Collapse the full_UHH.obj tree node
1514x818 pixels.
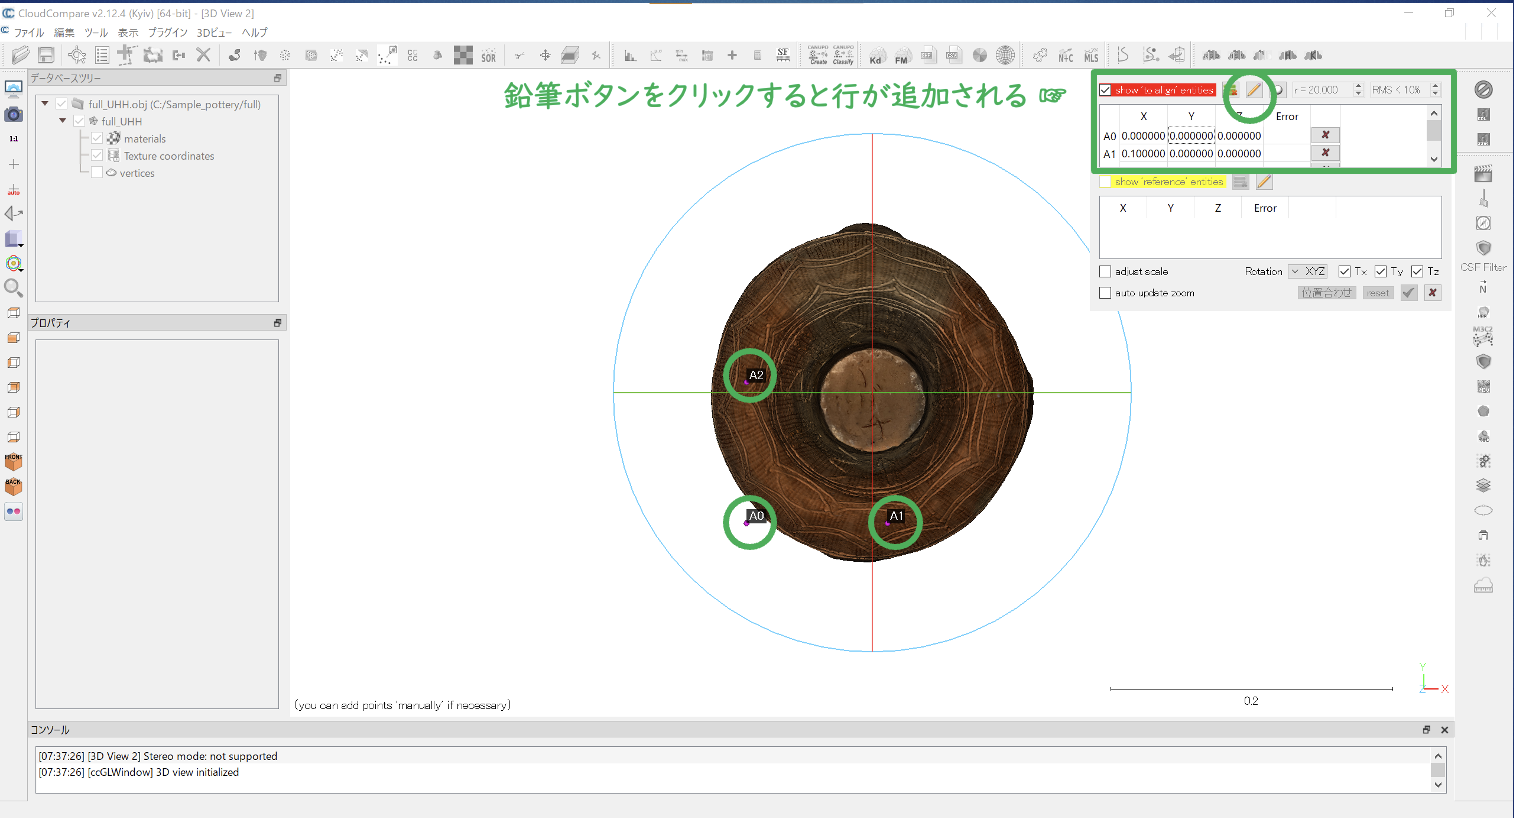pyautogui.click(x=45, y=104)
